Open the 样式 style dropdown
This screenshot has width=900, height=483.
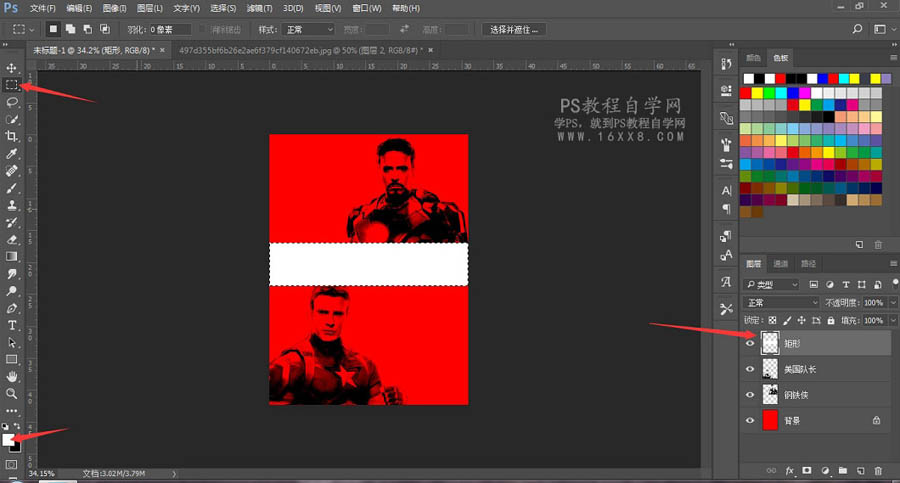tap(309, 29)
